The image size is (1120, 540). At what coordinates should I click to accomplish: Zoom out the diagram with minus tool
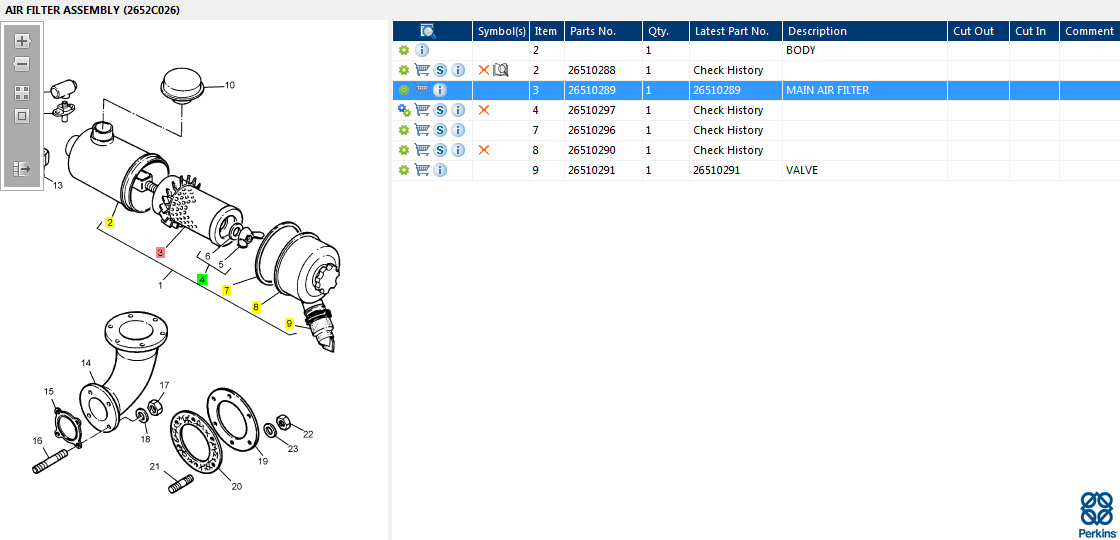tap(21, 64)
